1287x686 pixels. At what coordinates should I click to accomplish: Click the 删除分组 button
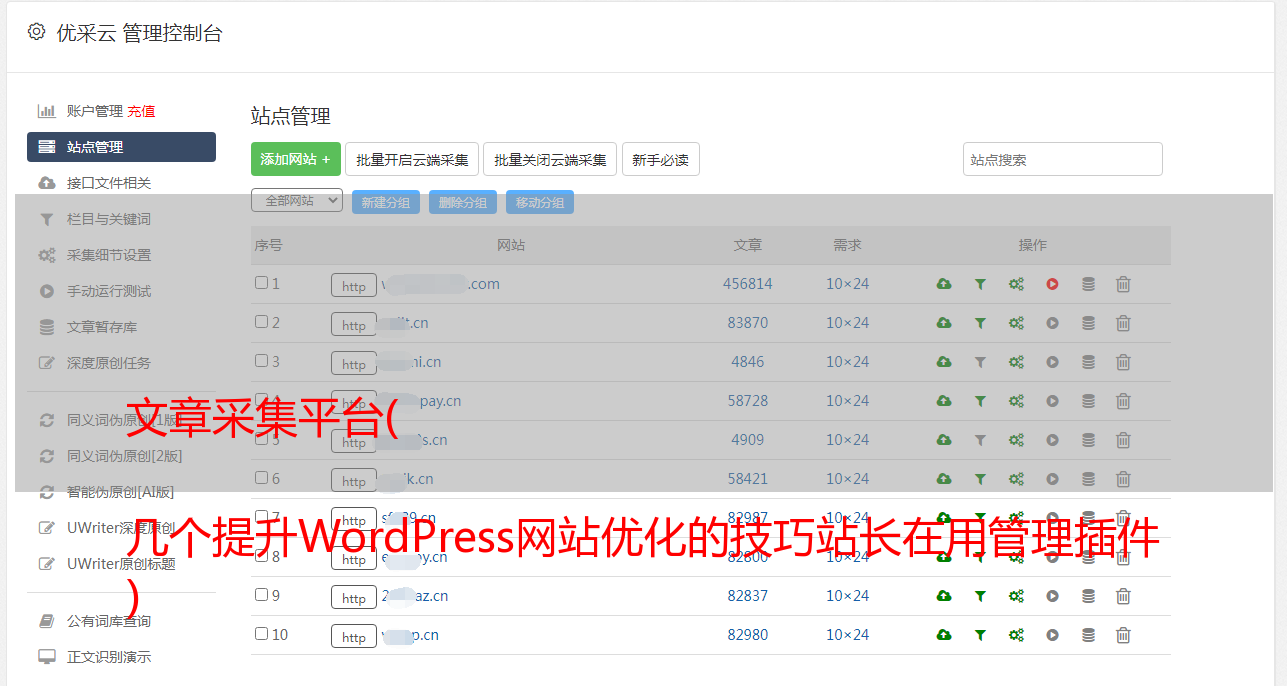click(462, 202)
